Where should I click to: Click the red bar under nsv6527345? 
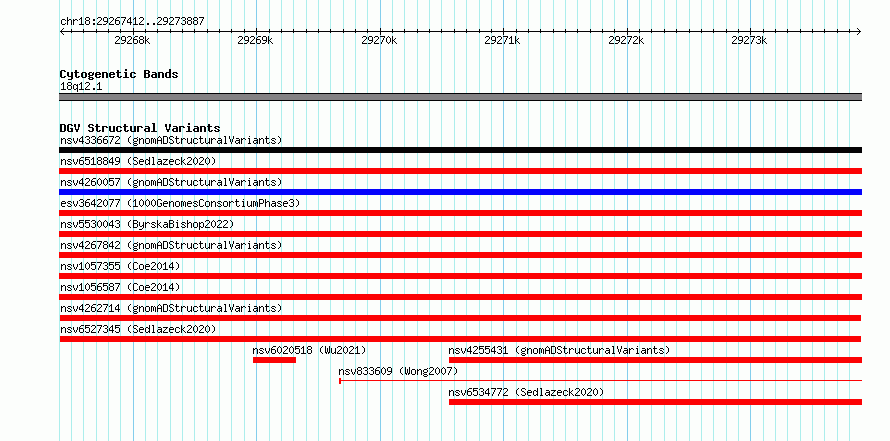coord(460,339)
